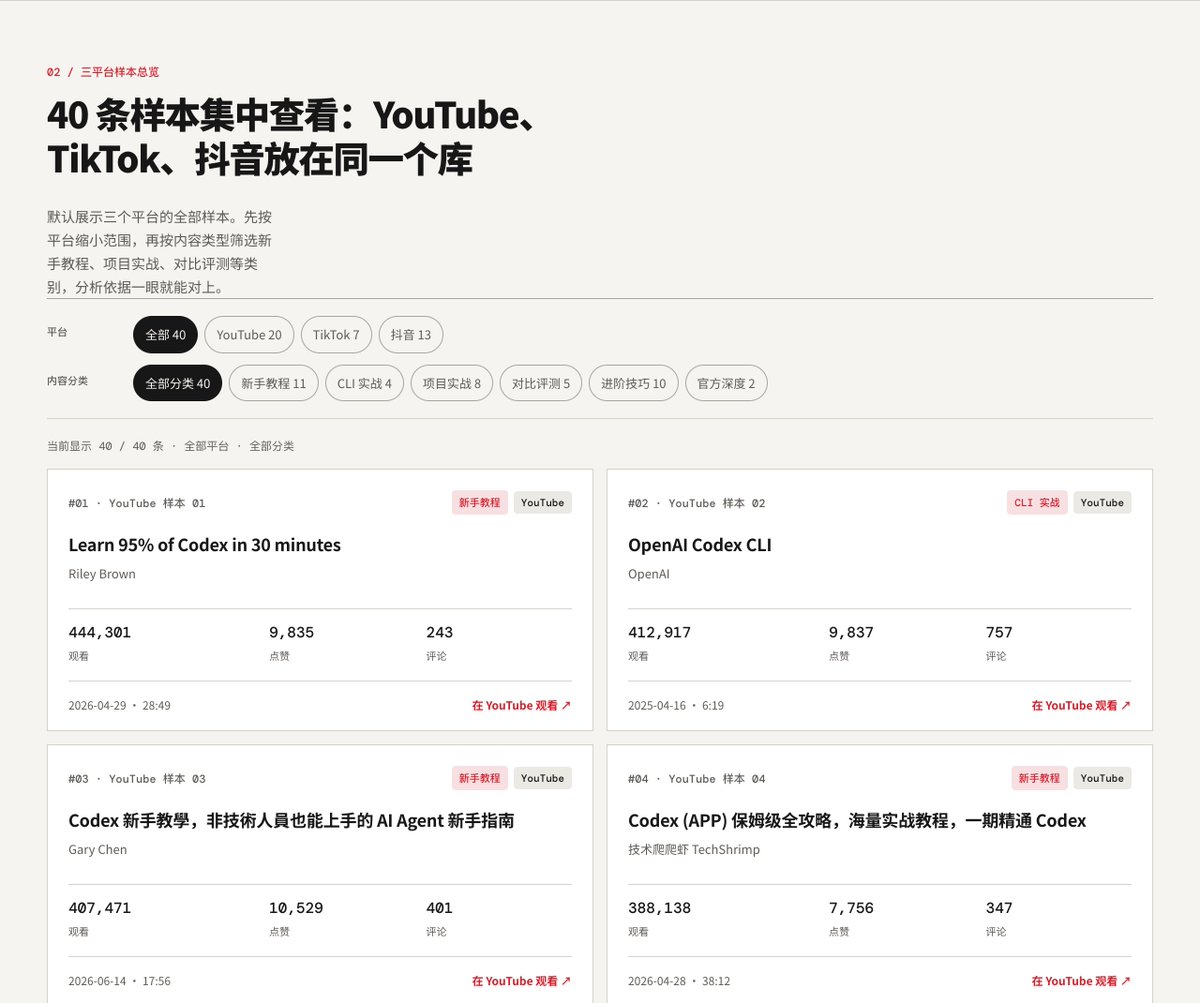Open 在 YouTube 观看 link for Riley Brown video
This screenshot has width=1200, height=1003.
[522, 705]
